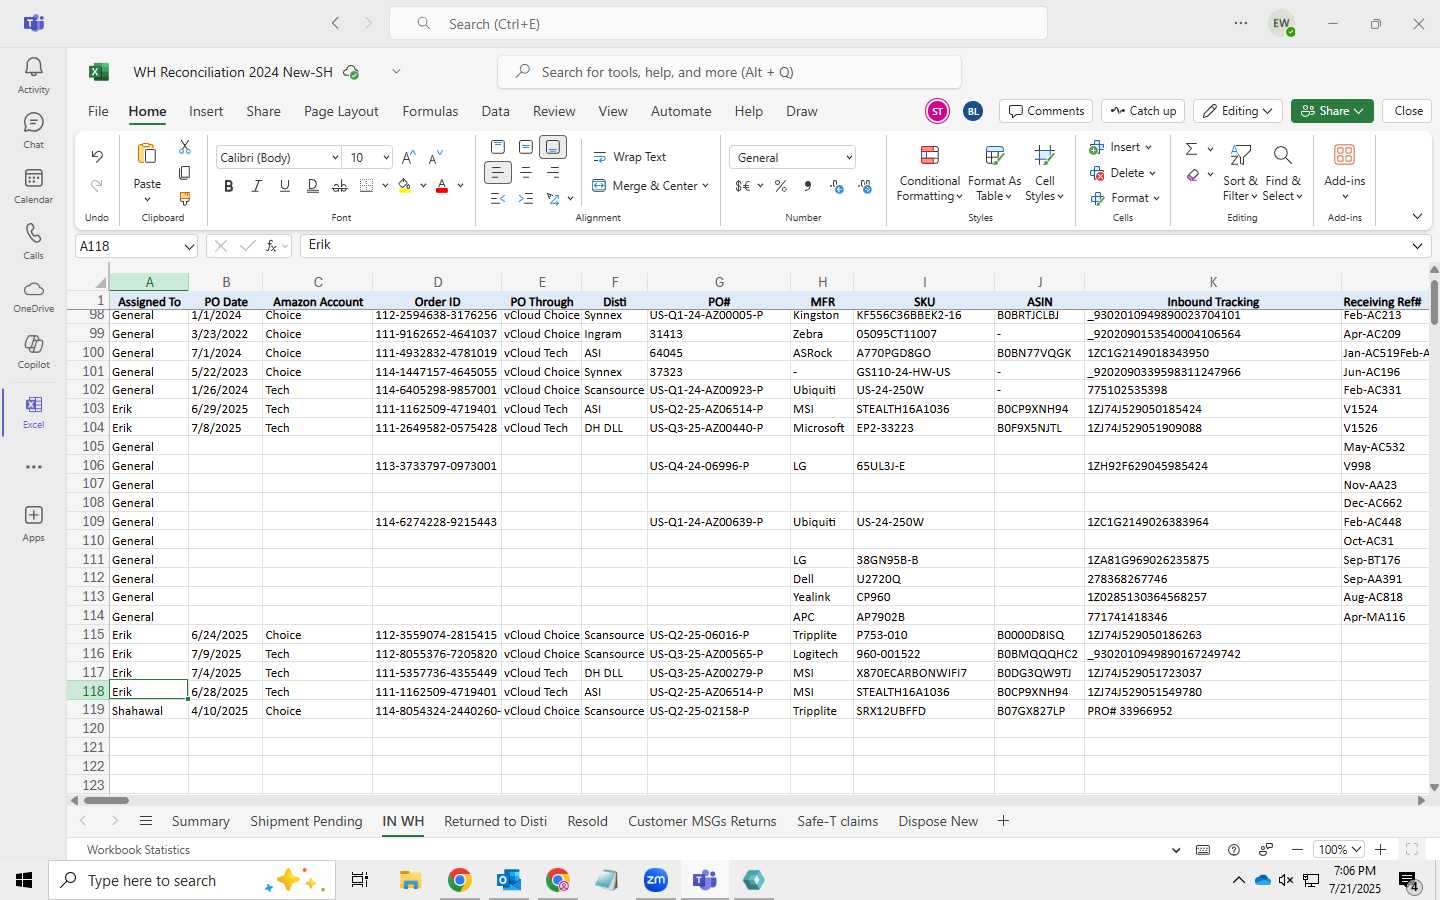Click the Decrease Decimal icon
Viewport: 1440px width, 900px height.
click(865, 186)
